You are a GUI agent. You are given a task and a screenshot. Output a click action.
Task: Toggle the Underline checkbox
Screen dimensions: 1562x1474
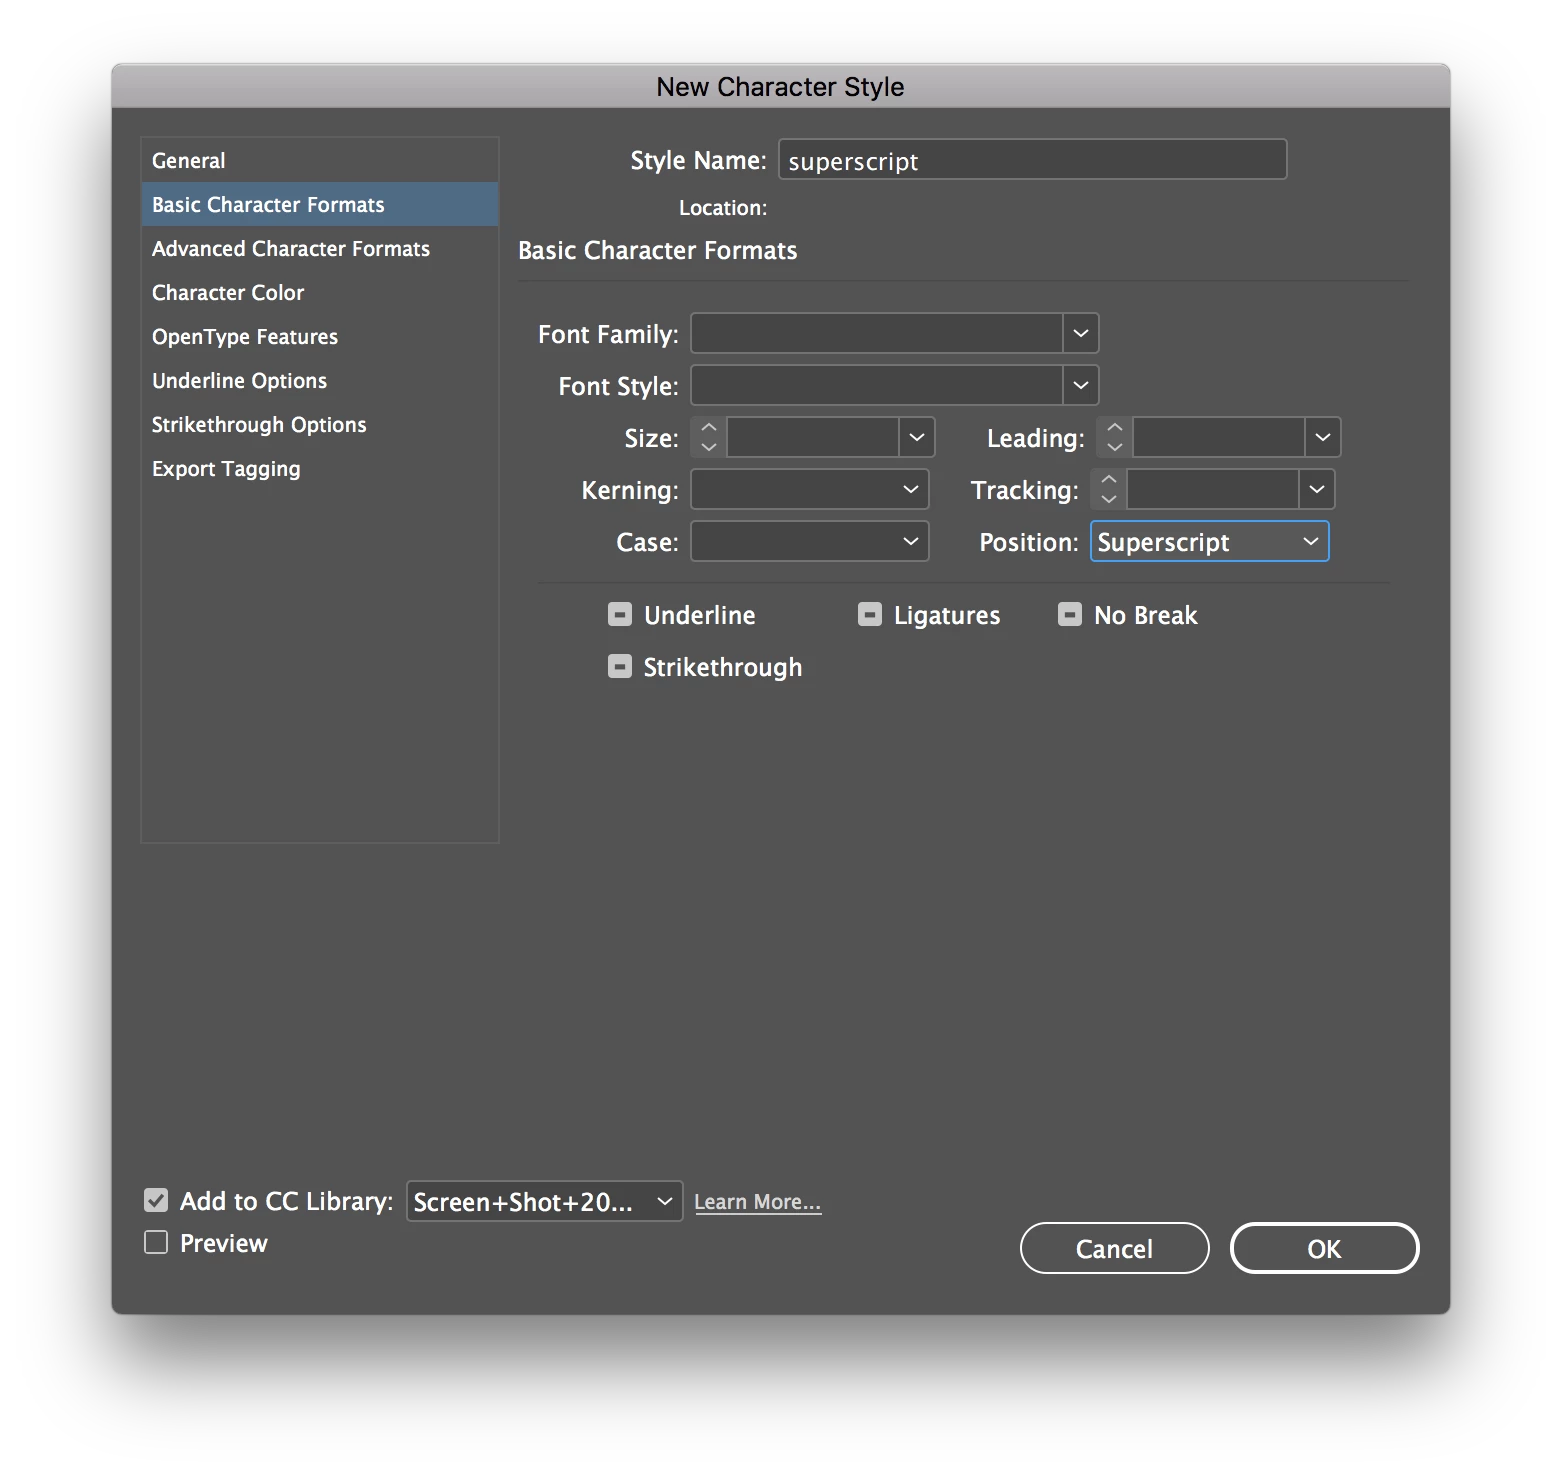tap(620, 614)
